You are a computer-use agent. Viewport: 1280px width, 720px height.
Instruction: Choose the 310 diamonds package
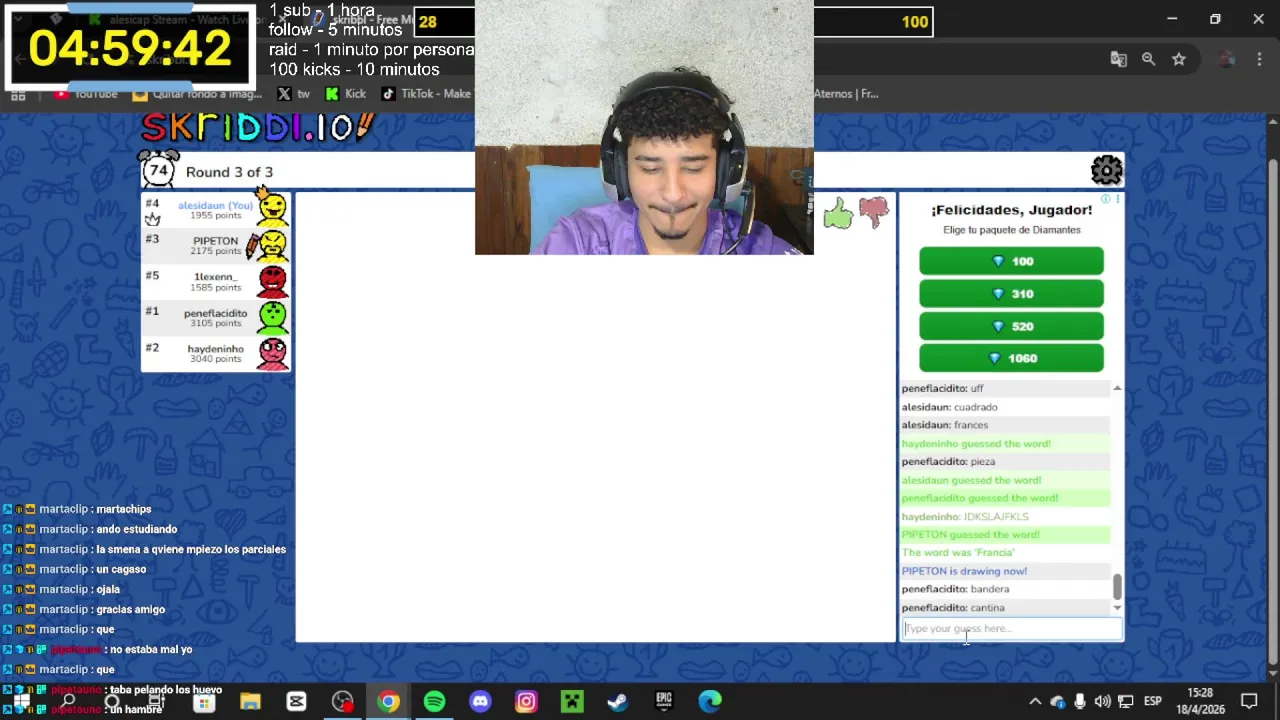tap(1011, 293)
